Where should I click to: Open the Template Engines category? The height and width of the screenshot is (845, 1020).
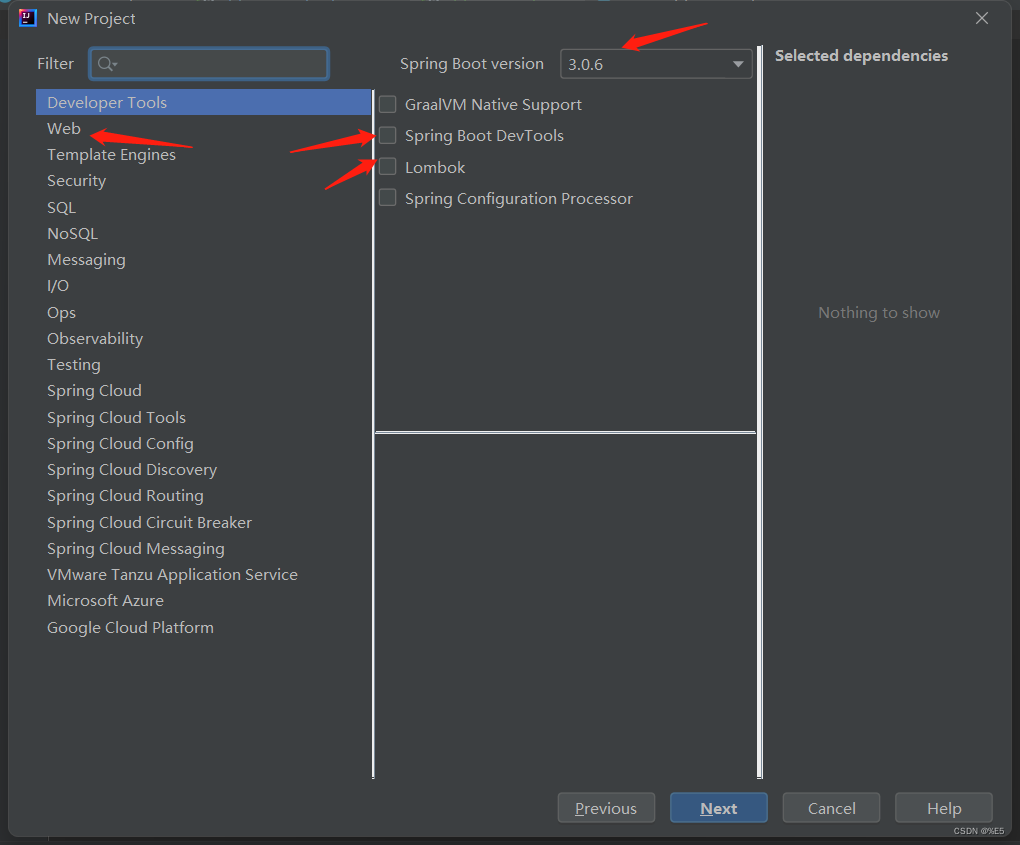(204, 155)
